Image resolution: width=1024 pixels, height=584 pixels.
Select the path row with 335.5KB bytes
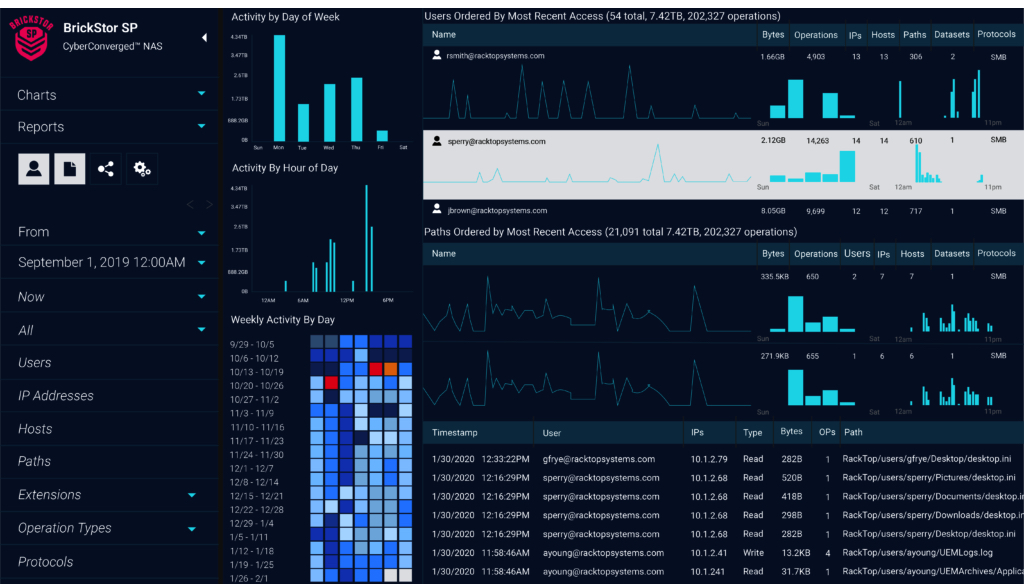click(x=723, y=304)
